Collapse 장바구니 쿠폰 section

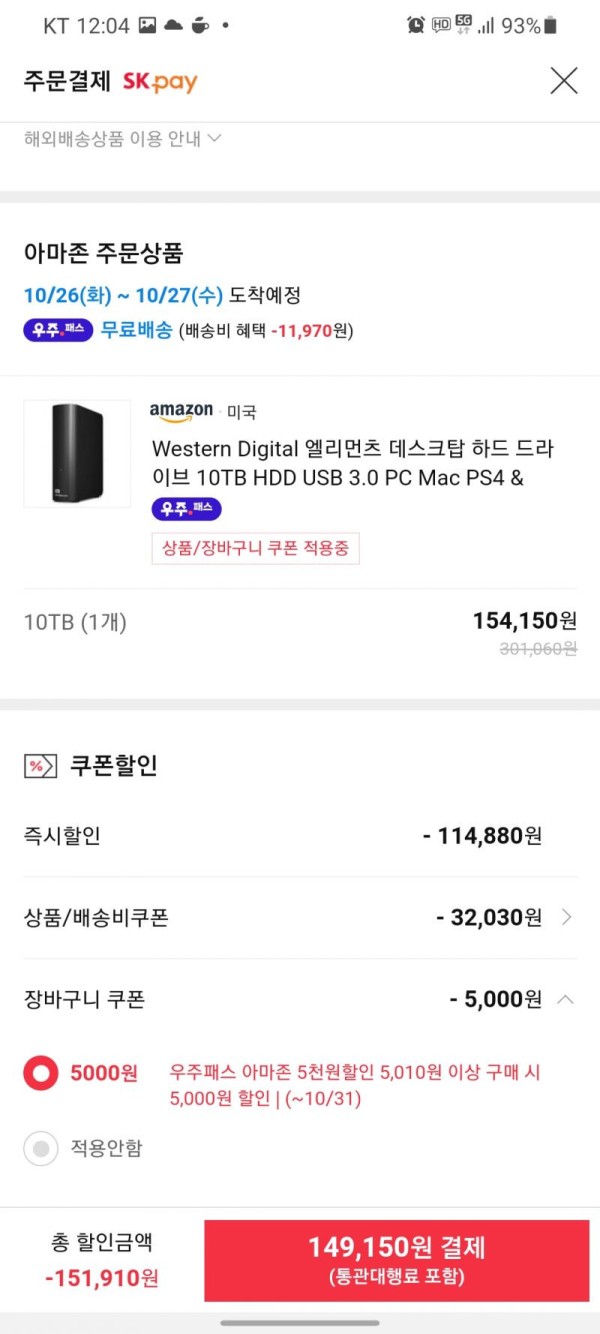[565, 999]
